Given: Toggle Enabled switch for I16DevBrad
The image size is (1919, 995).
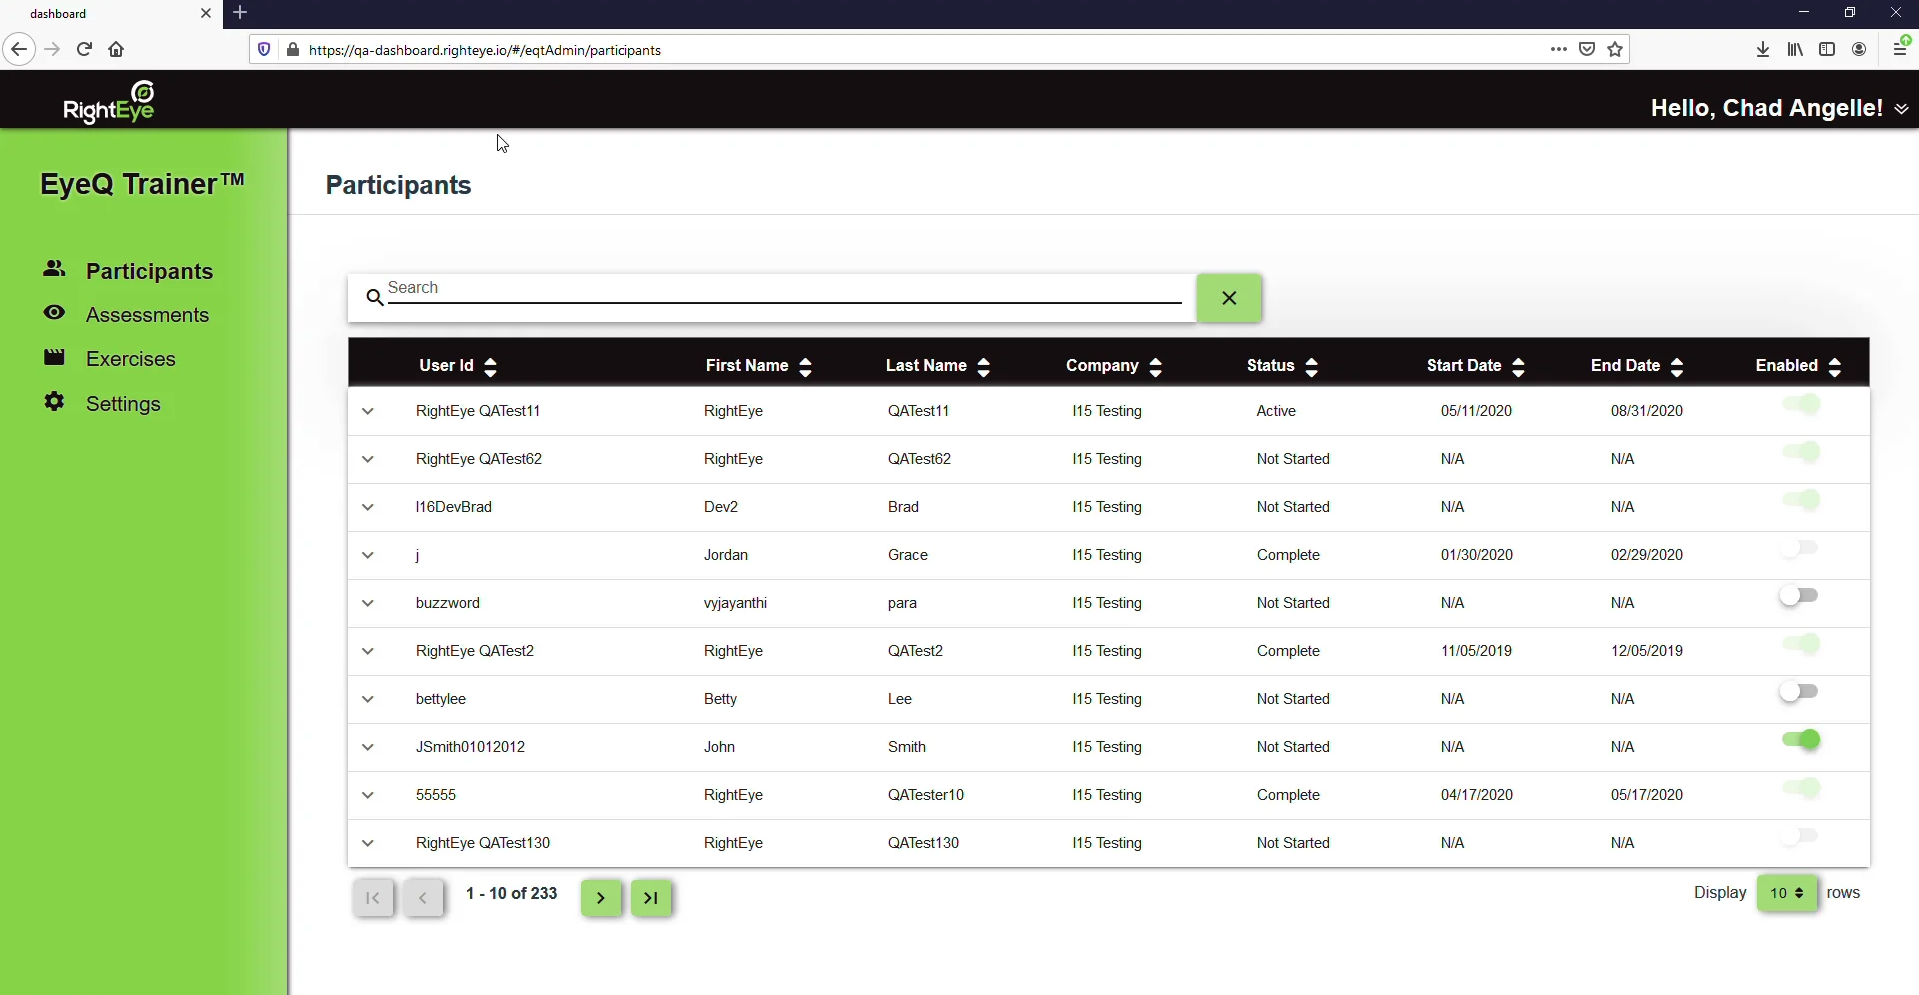Looking at the screenshot, I should 1801,501.
